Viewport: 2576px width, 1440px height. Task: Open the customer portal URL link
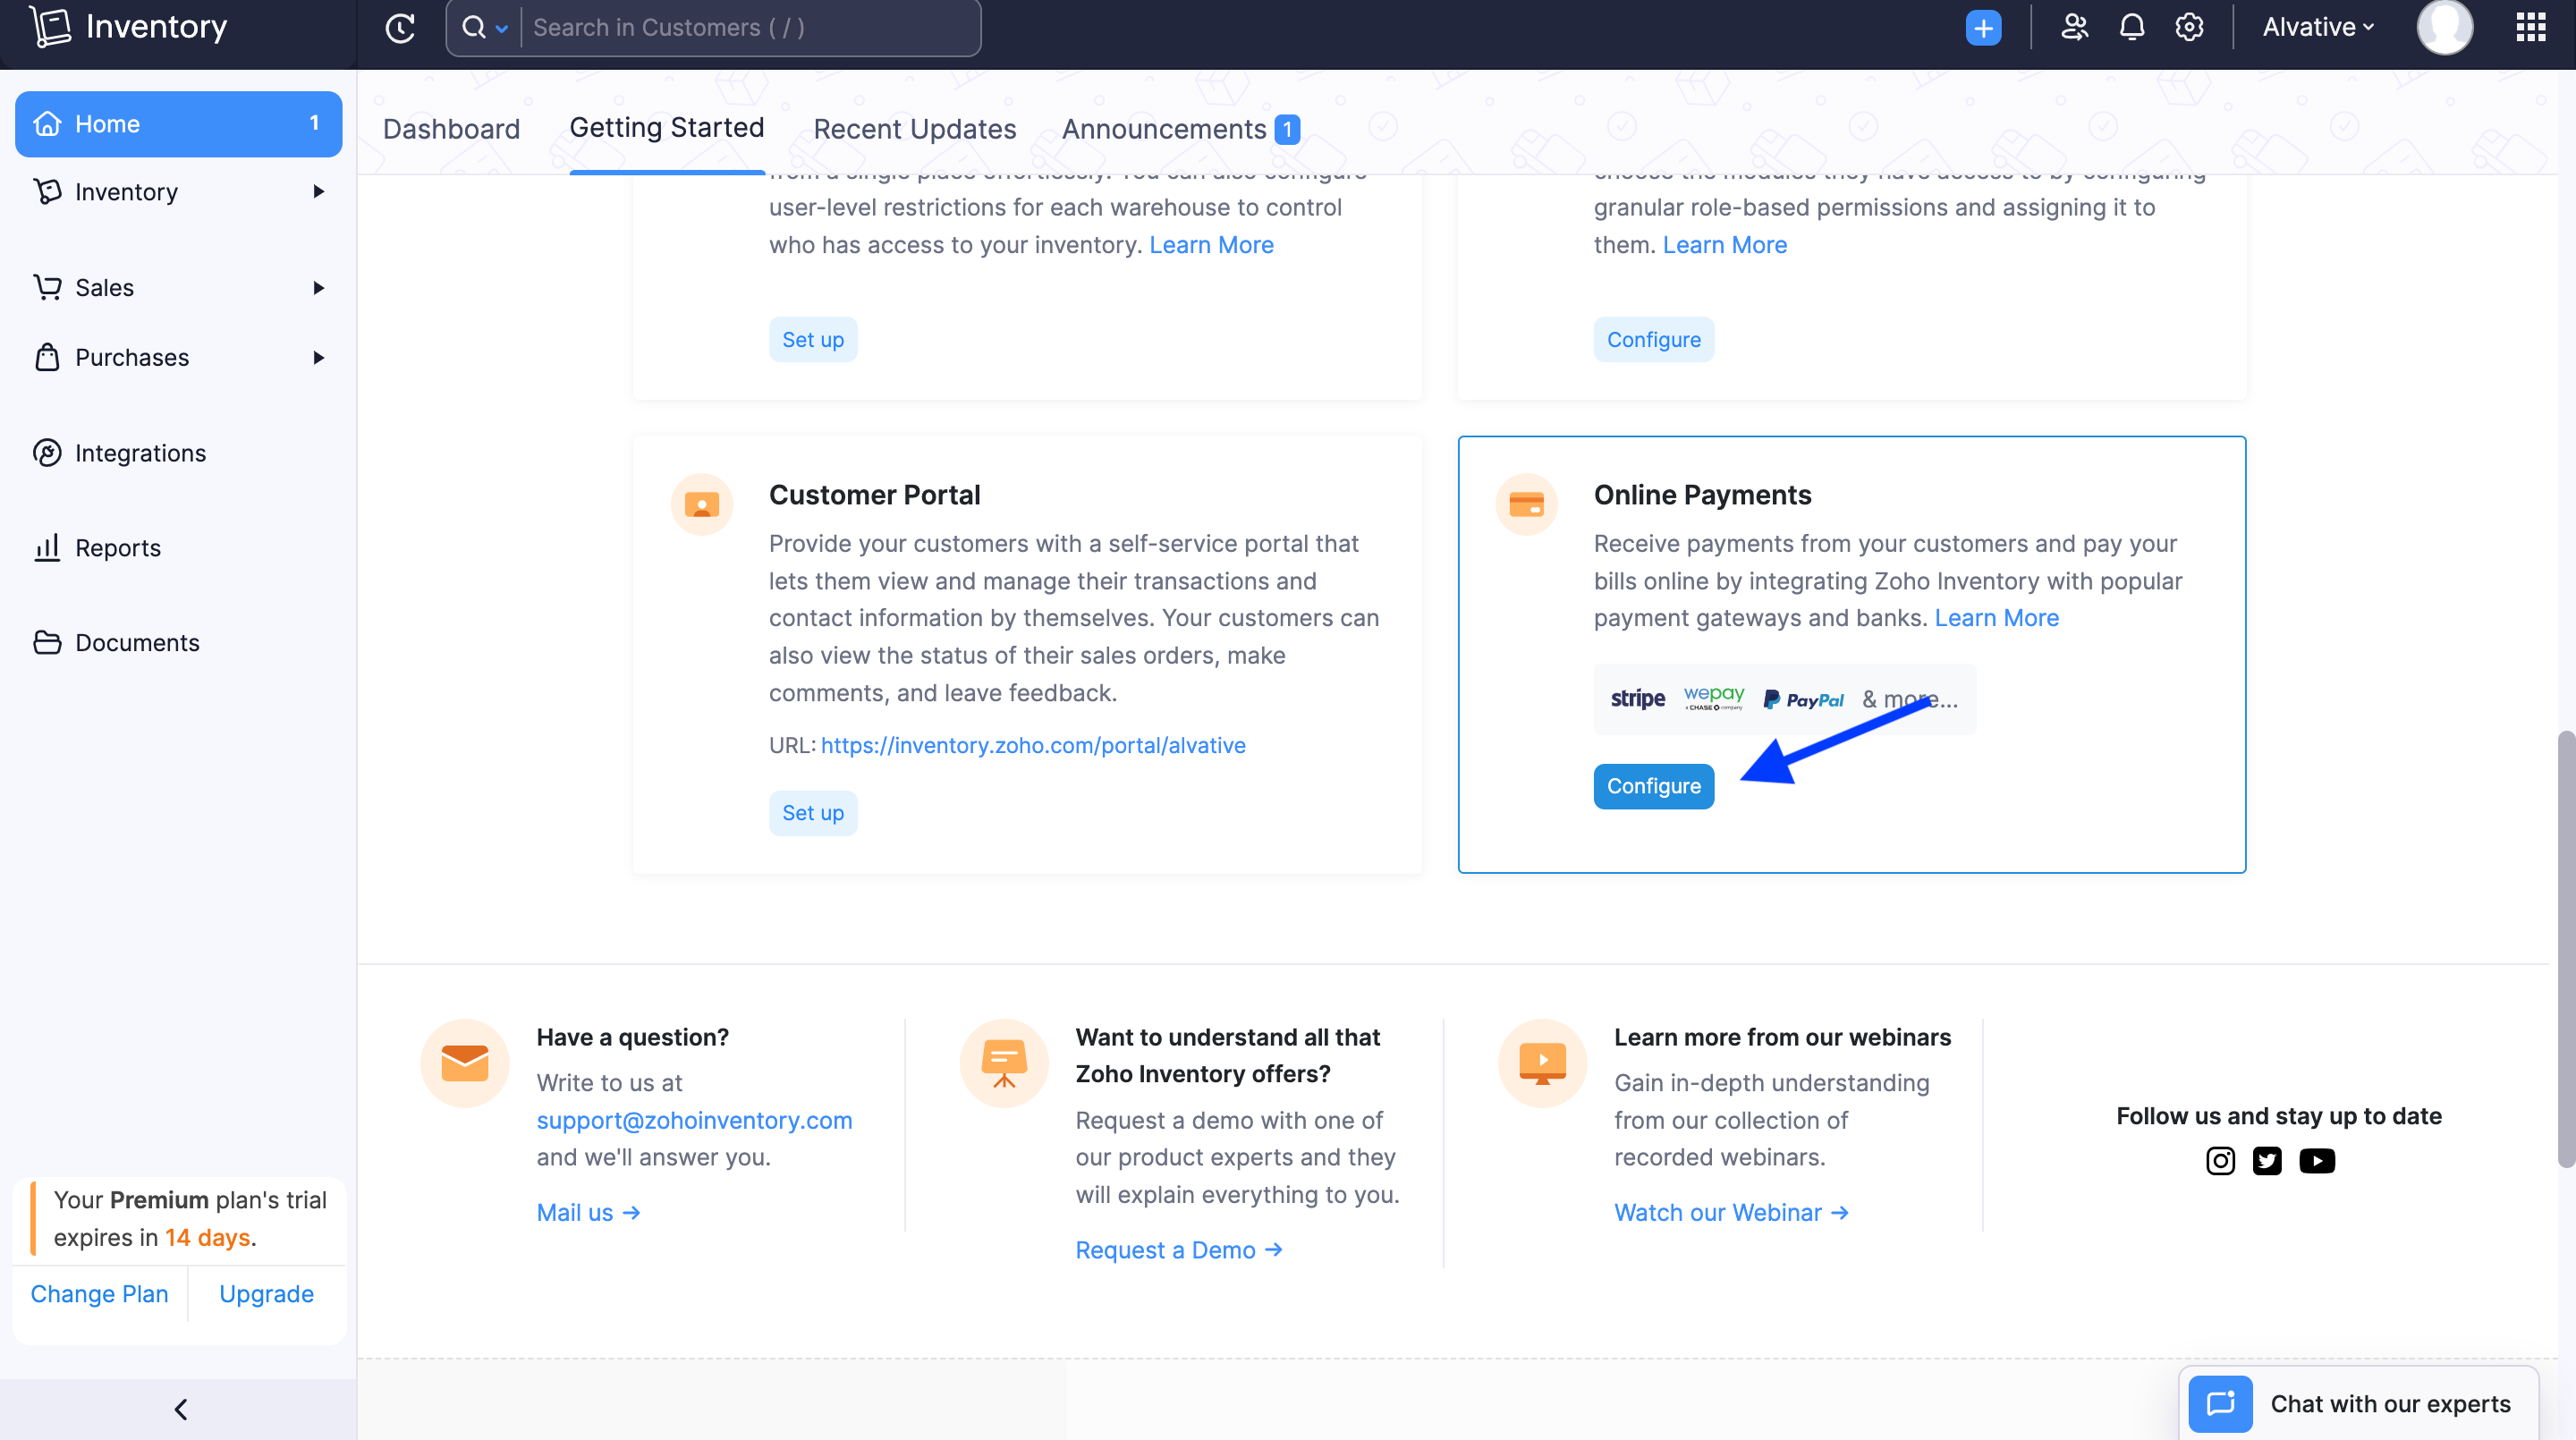point(1033,745)
